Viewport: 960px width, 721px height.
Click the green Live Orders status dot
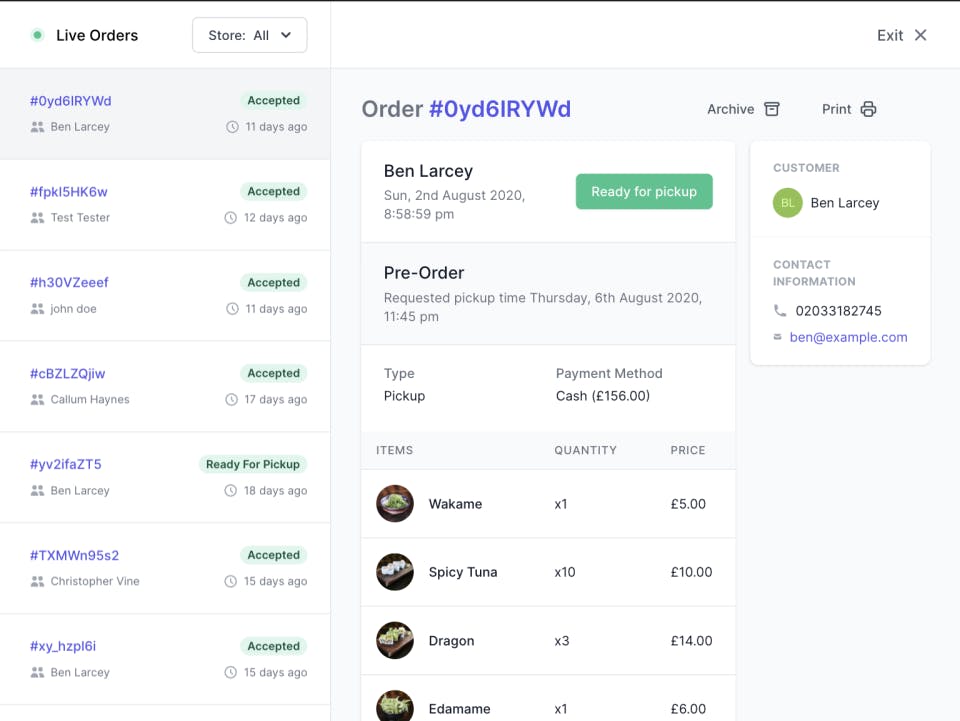click(x=37, y=35)
